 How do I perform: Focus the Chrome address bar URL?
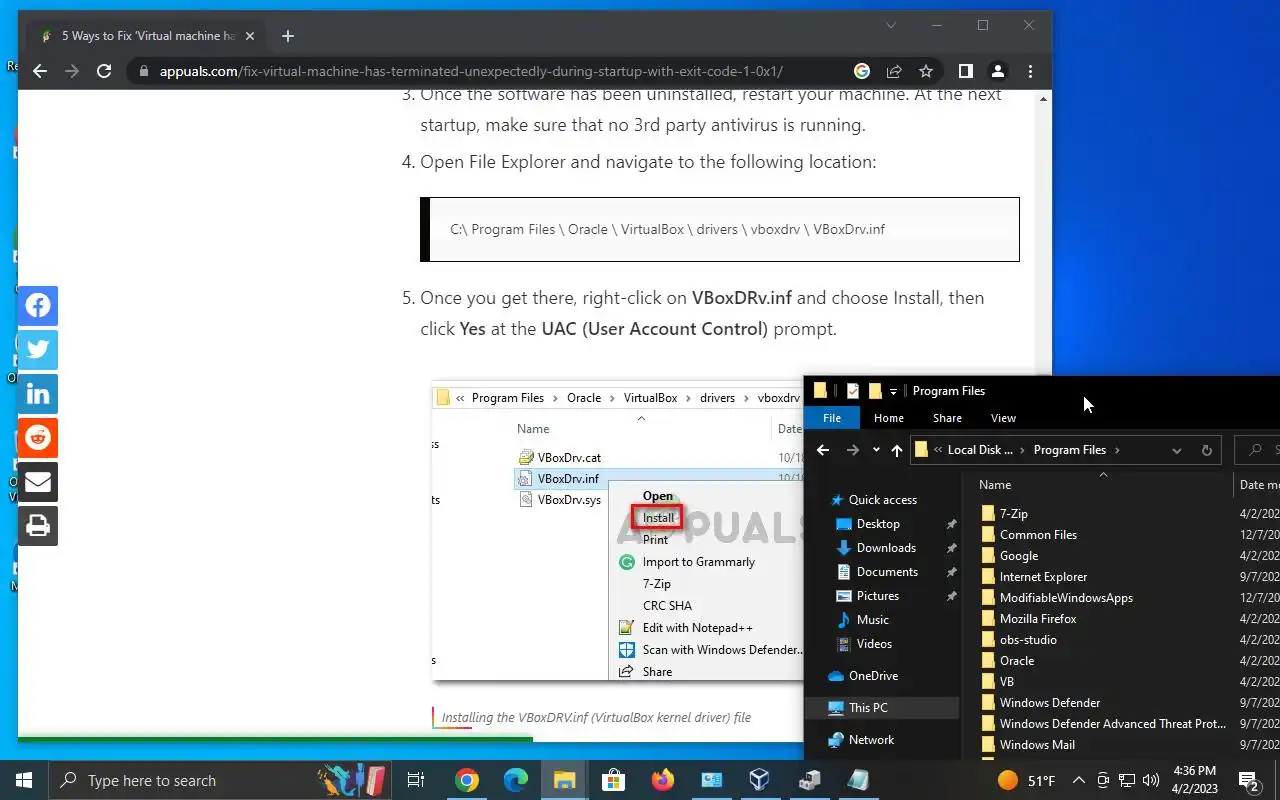point(470,72)
